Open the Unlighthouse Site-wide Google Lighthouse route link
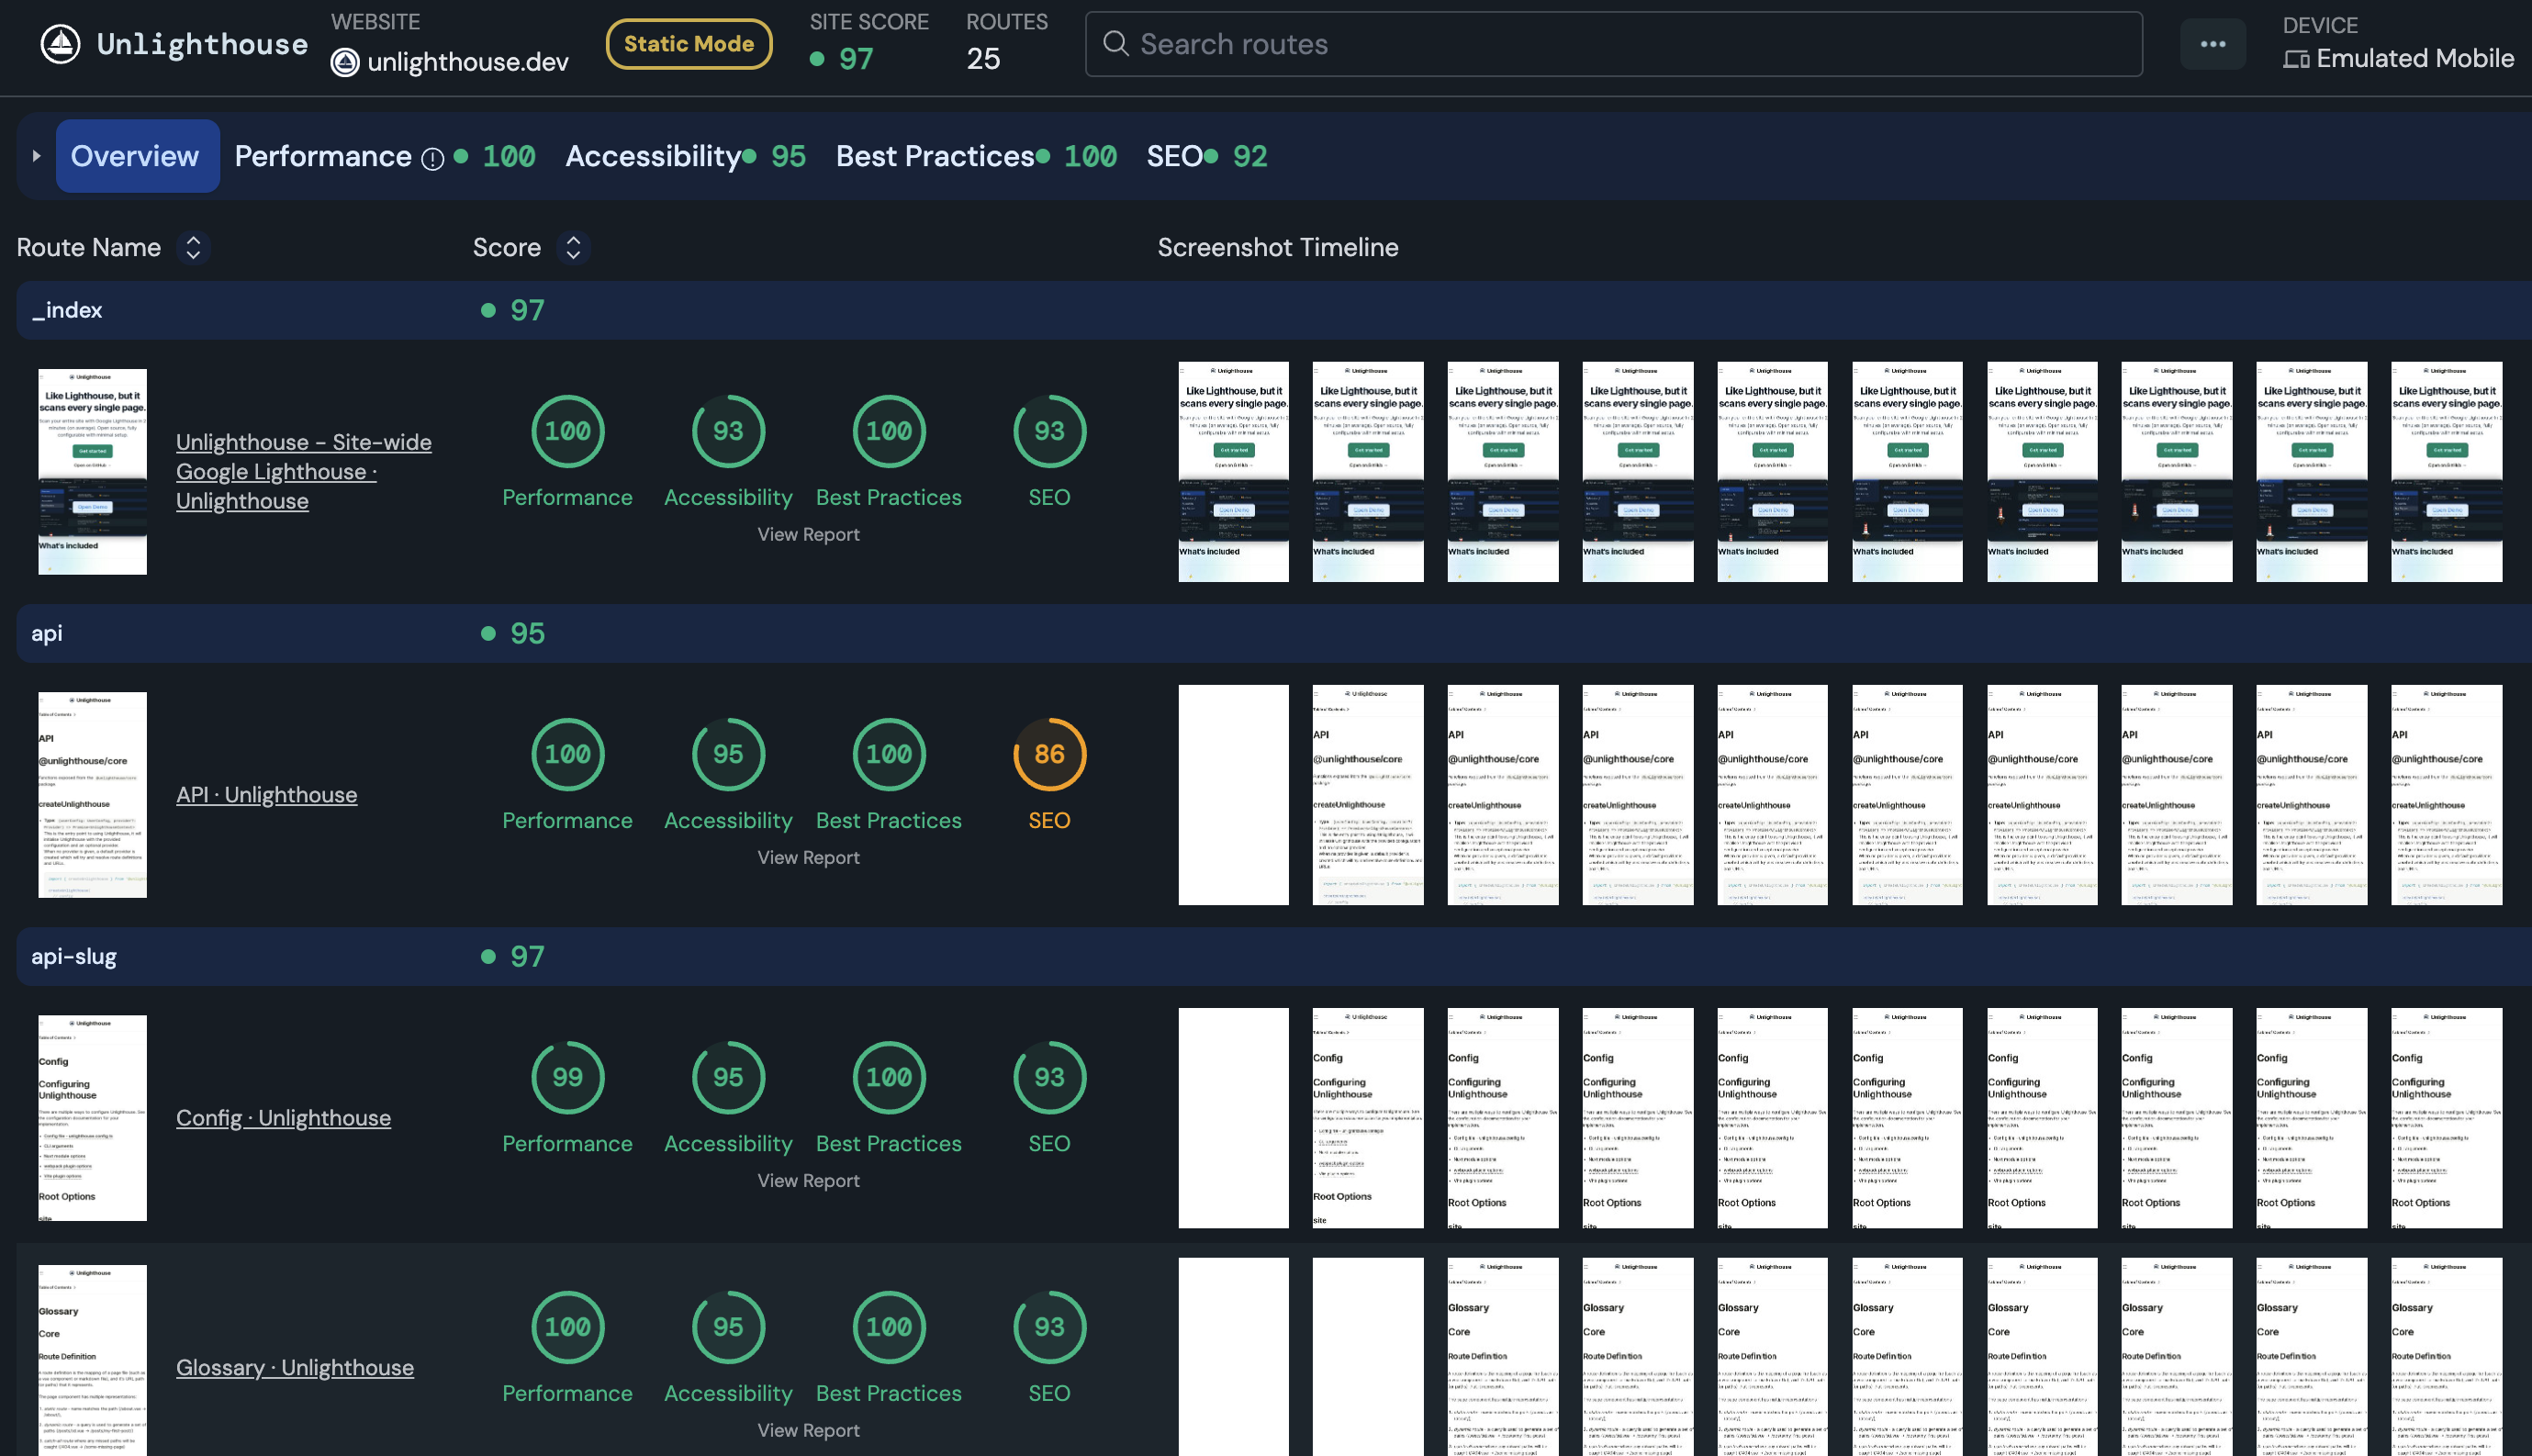The width and height of the screenshot is (2532, 1456). [304, 471]
